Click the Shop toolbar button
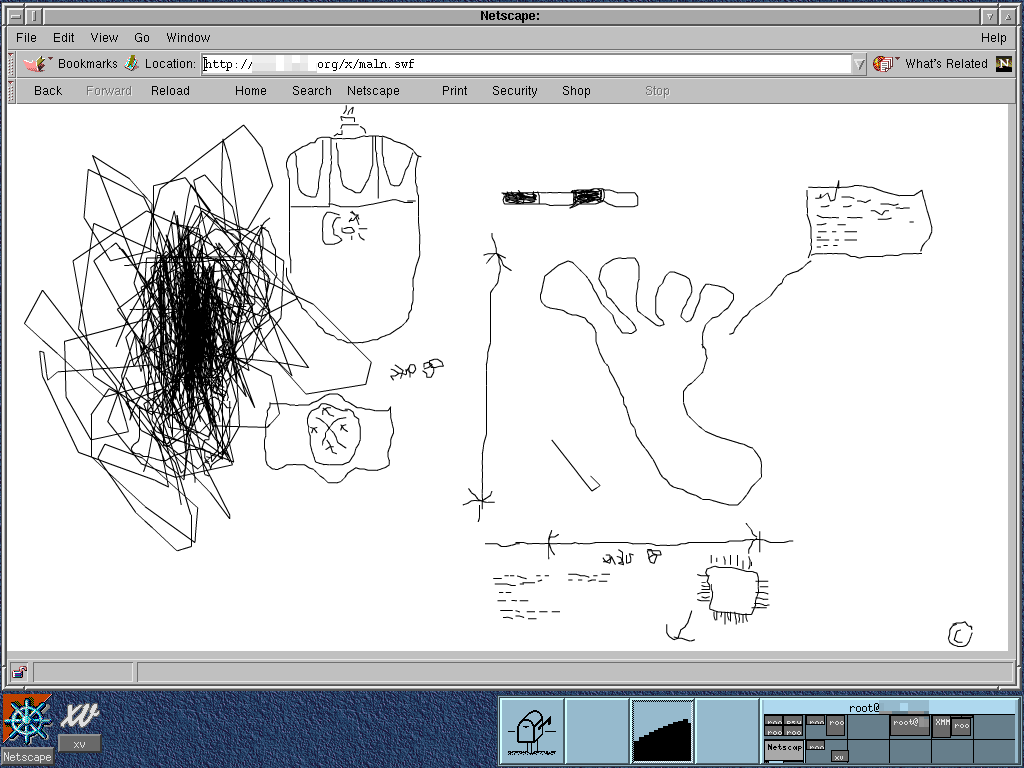This screenshot has height=768, width=1024. (x=576, y=91)
